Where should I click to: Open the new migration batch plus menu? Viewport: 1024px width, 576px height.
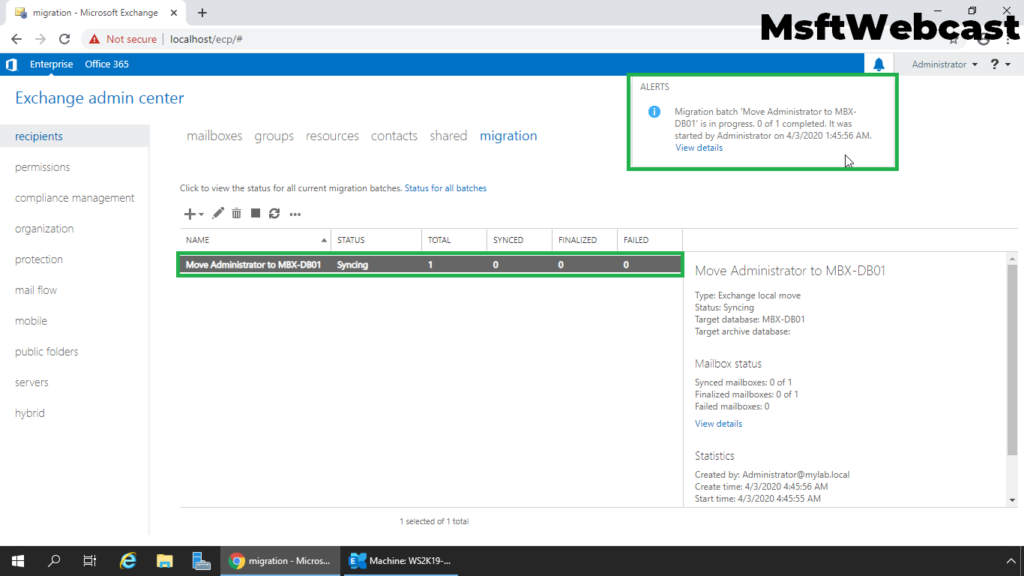pos(193,214)
